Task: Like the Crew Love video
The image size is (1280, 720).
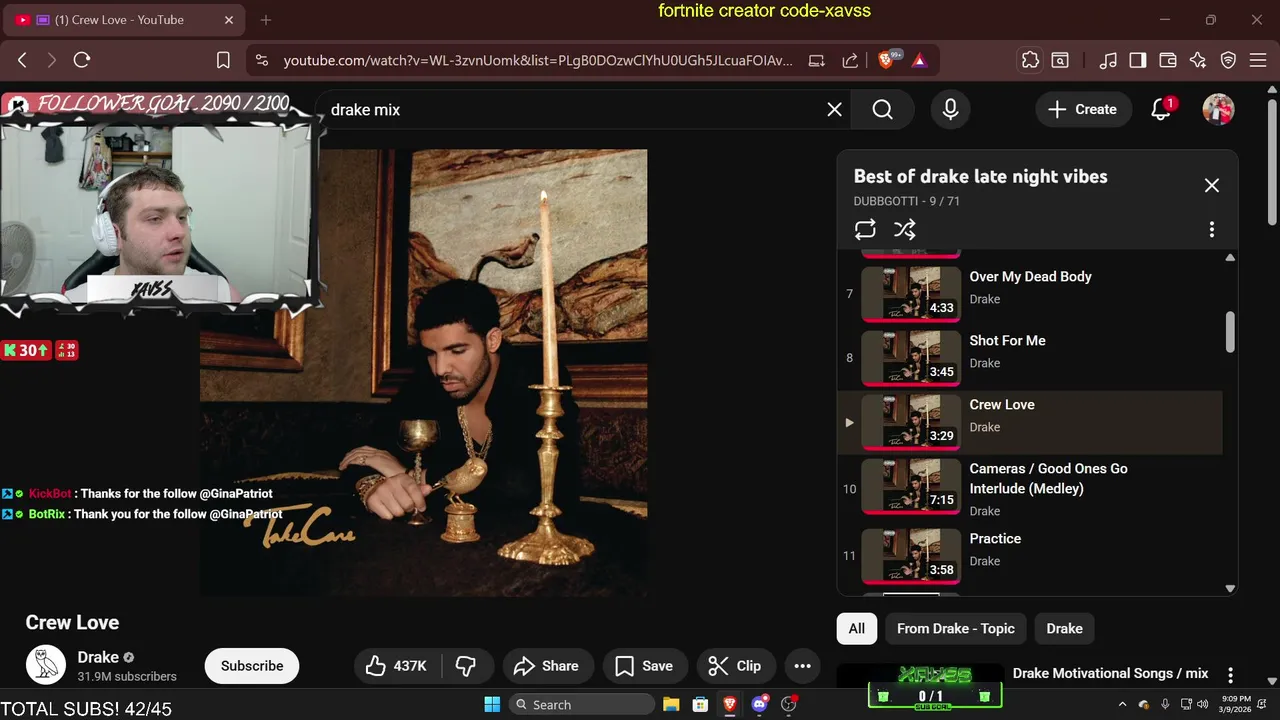Action: coord(396,666)
